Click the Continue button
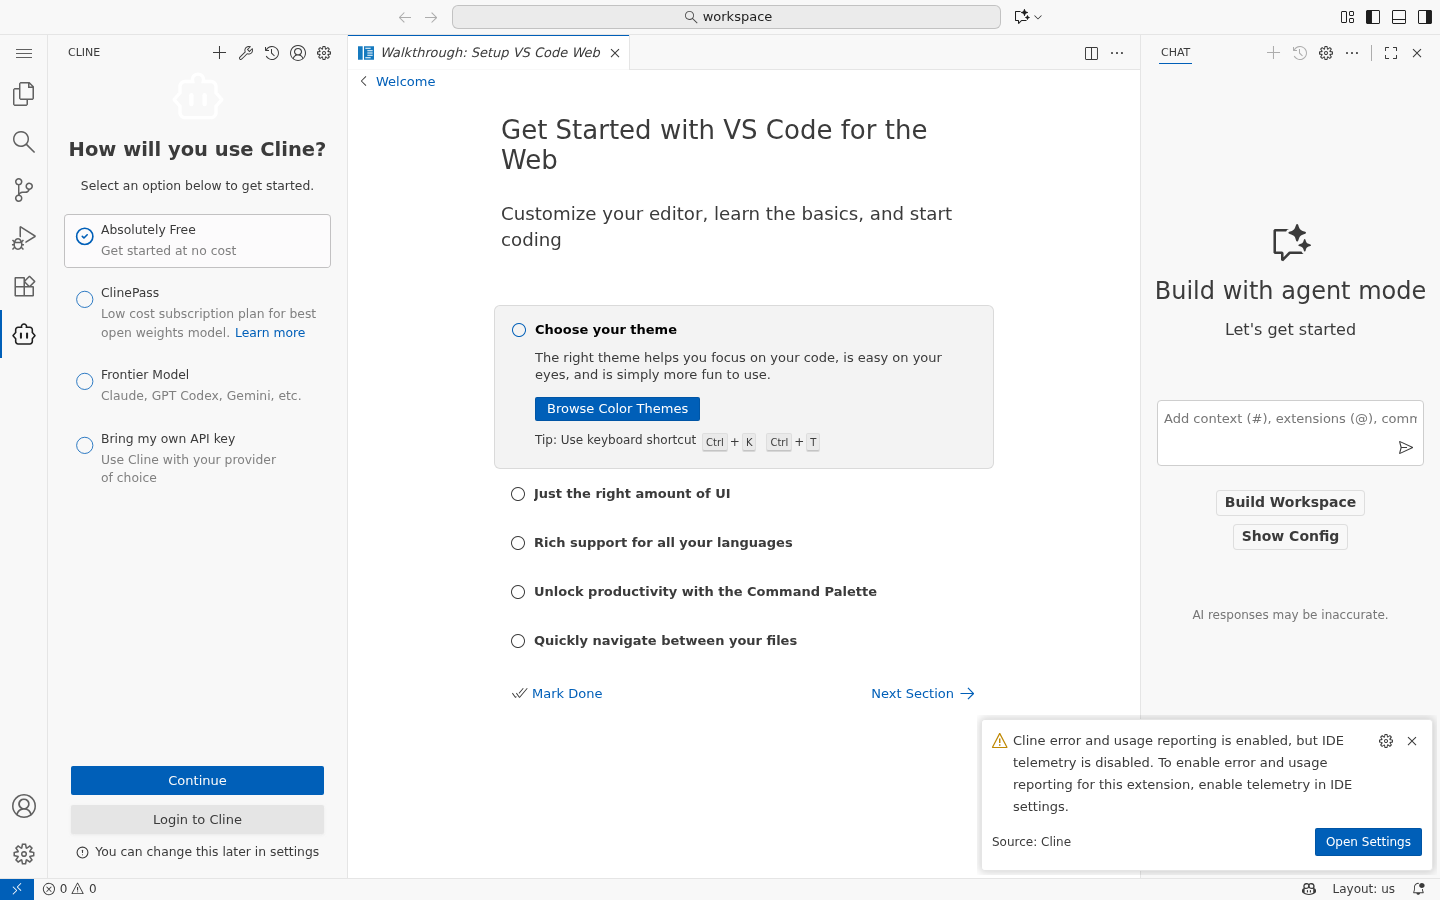The height and width of the screenshot is (900, 1440). [x=197, y=781]
